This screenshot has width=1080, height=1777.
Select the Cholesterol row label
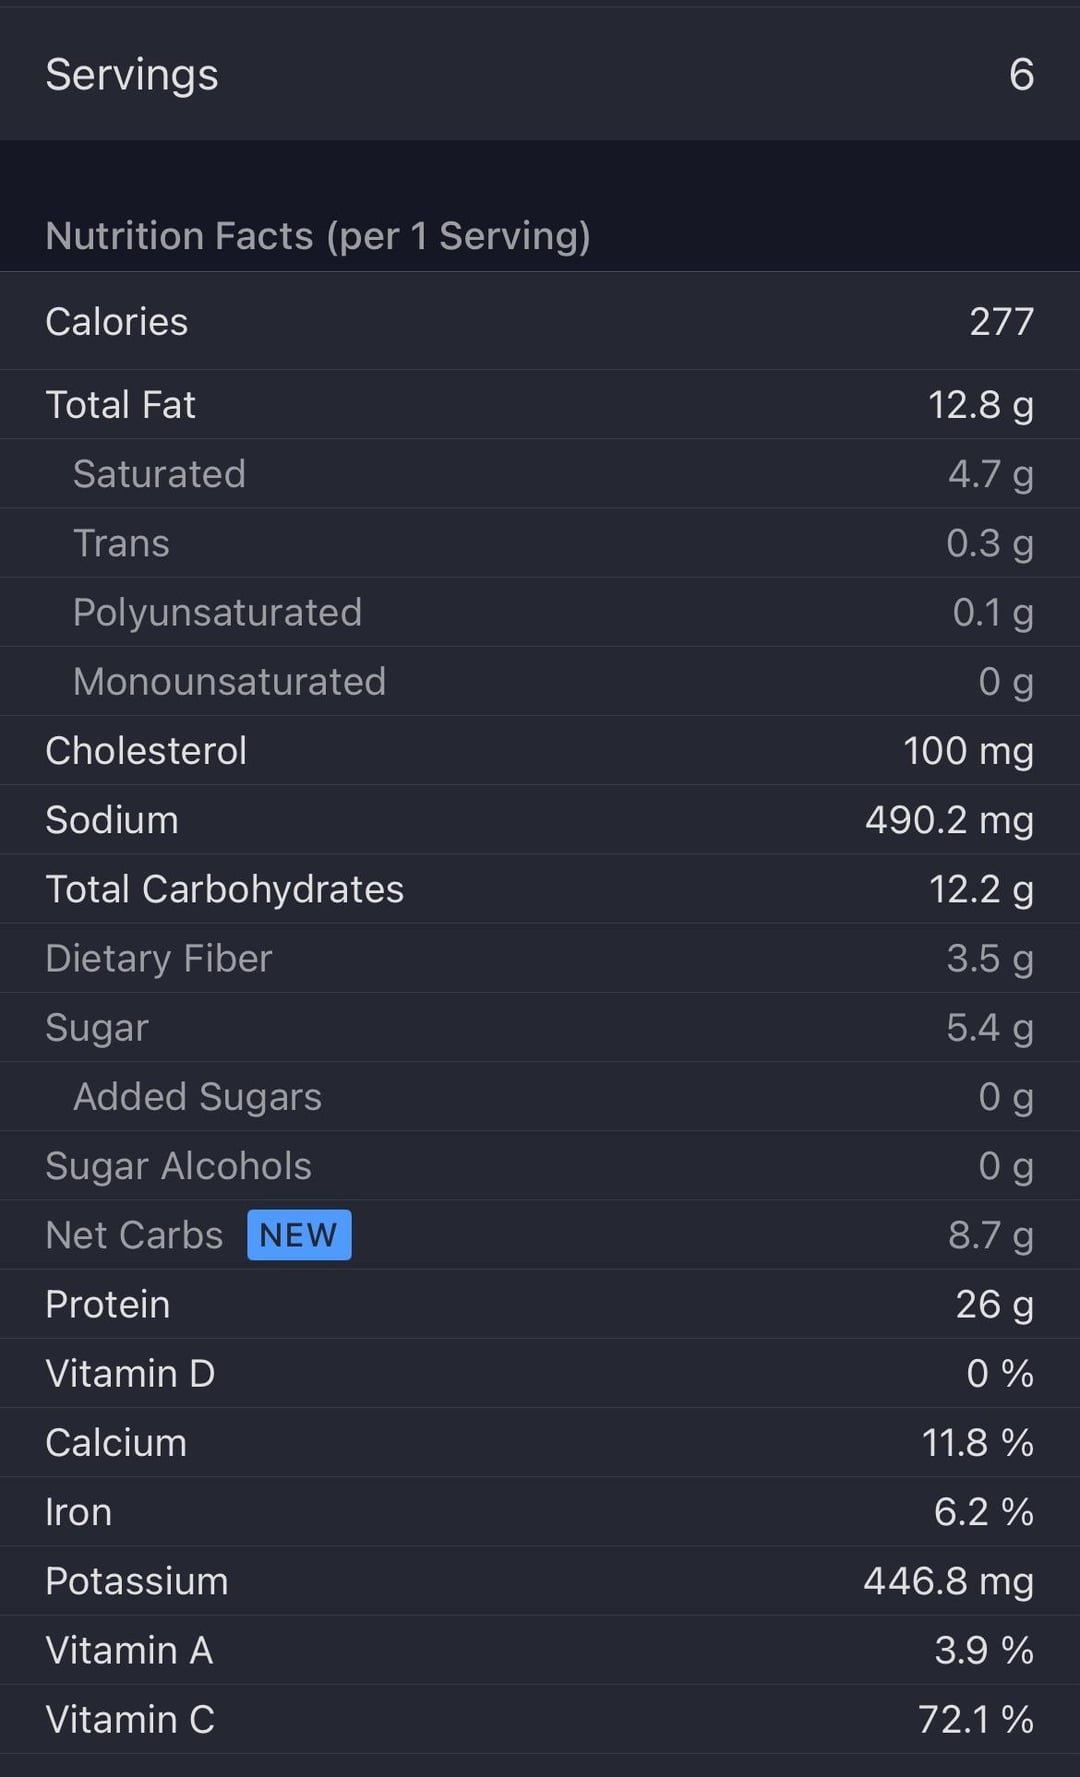point(146,751)
